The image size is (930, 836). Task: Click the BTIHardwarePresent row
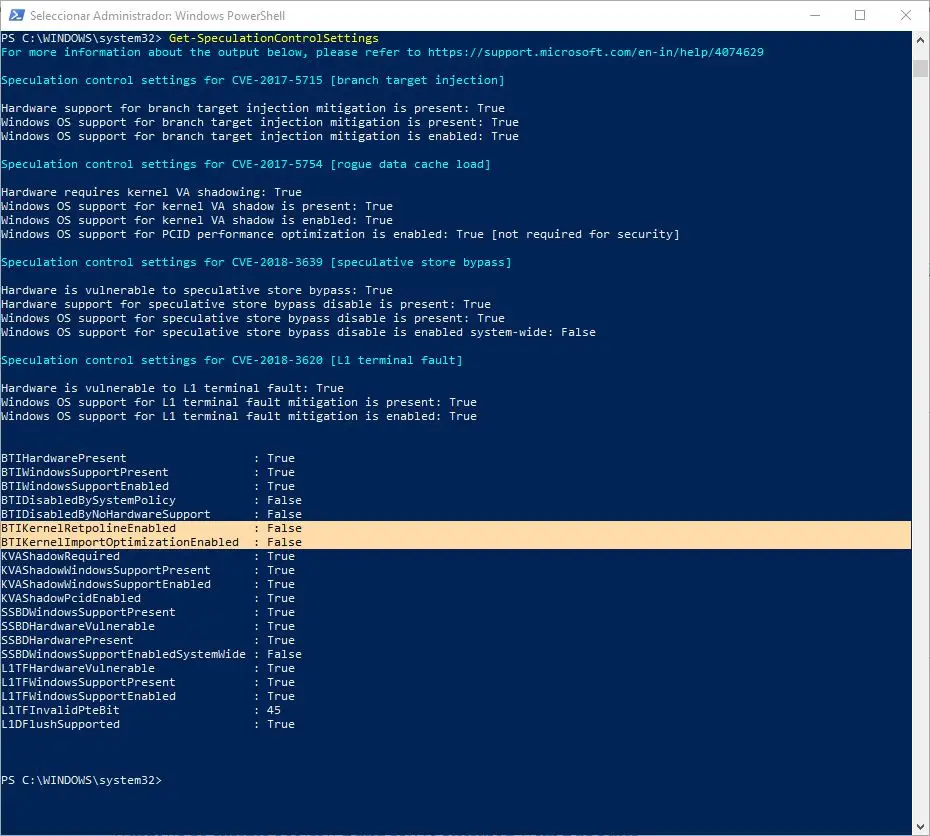(148, 458)
